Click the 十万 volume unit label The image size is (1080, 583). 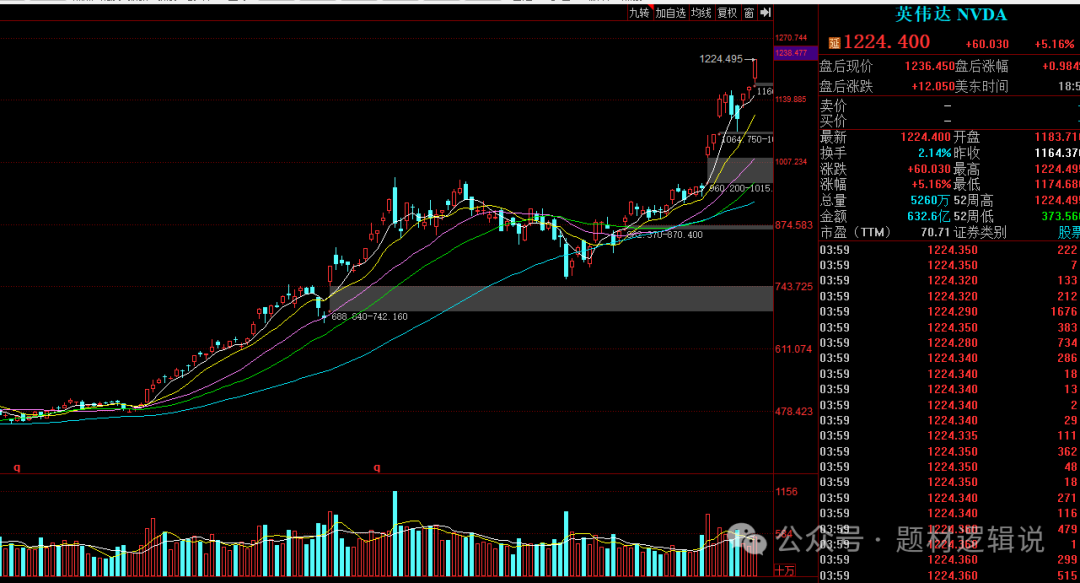pos(785,571)
